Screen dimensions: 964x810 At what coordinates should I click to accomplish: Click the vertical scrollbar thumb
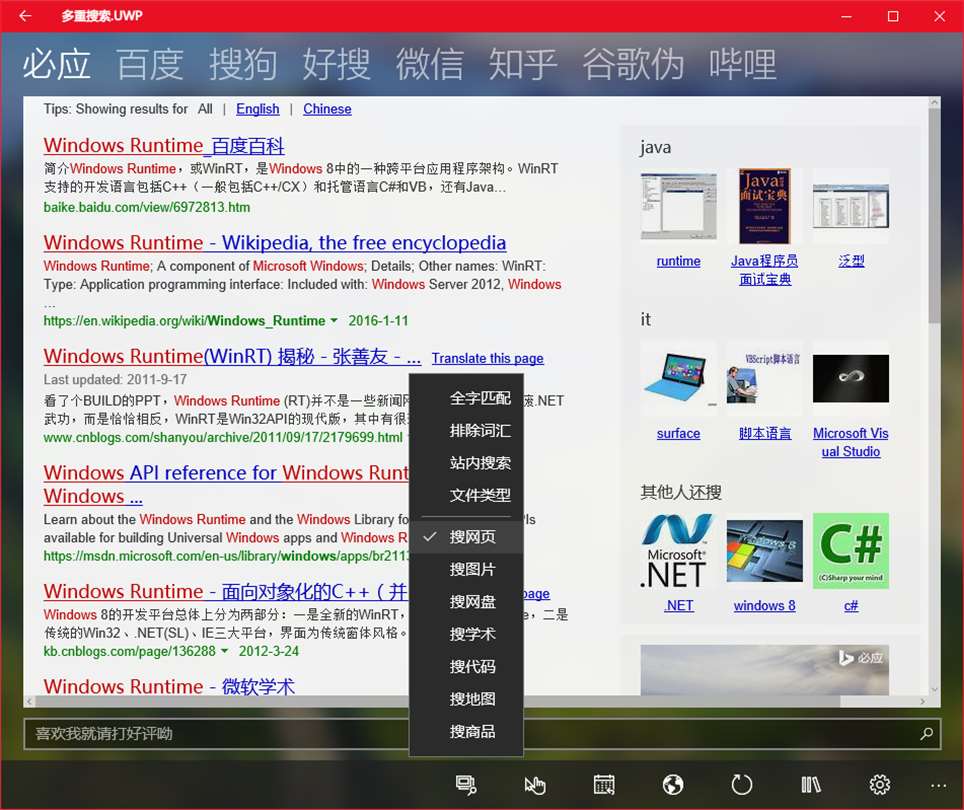[x=934, y=216]
